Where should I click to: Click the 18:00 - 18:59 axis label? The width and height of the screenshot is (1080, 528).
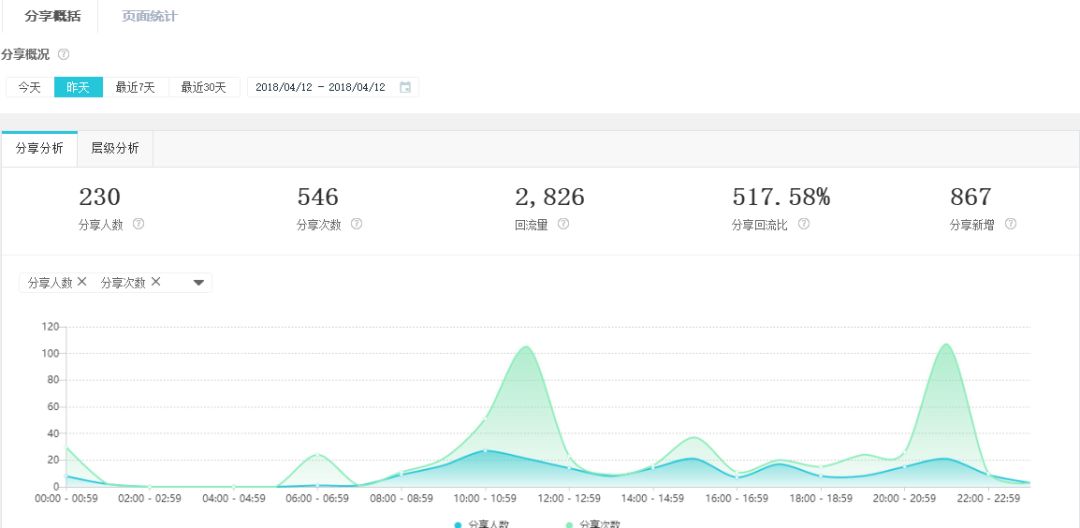click(820, 498)
